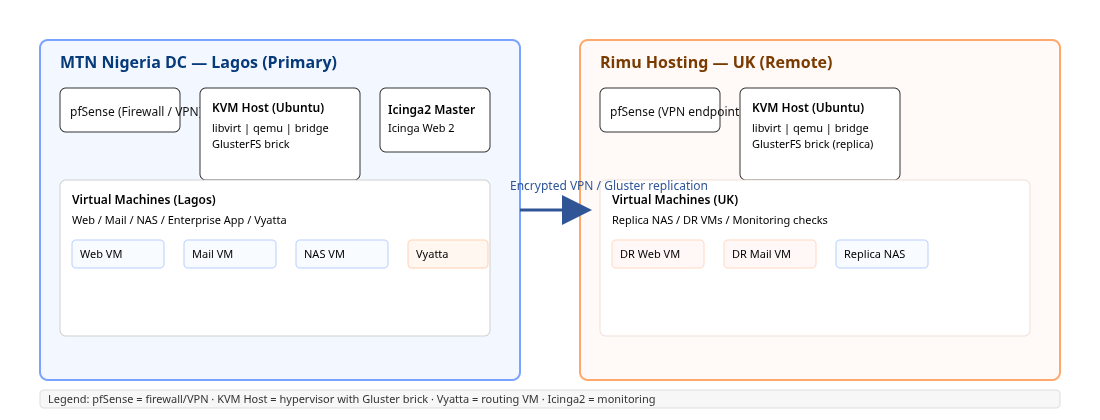Click the MTN Nigeria DC — Lagos title
The image size is (1100, 420).
click(x=198, y=62)
